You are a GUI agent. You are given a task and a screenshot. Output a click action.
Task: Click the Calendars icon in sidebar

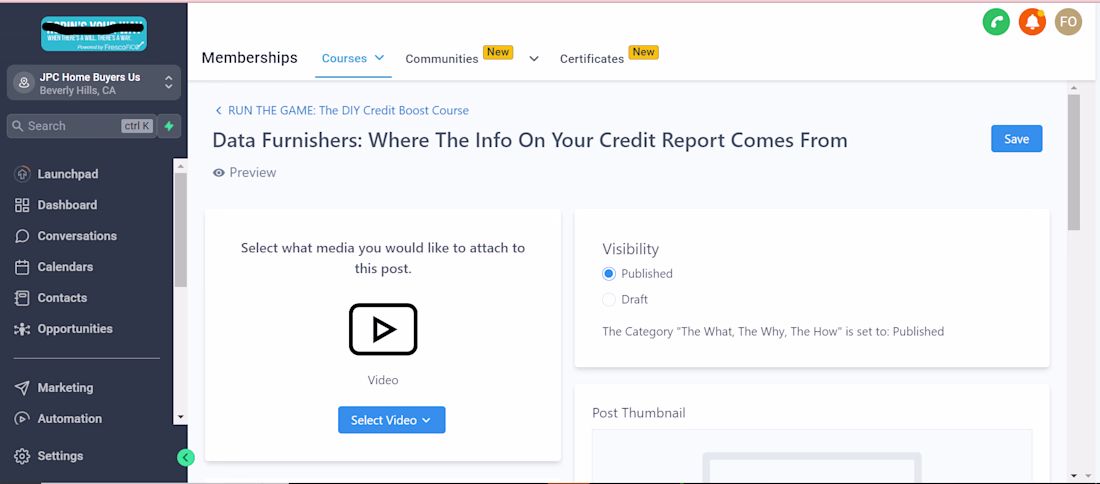pyautogui.click(x=22, y=267)
